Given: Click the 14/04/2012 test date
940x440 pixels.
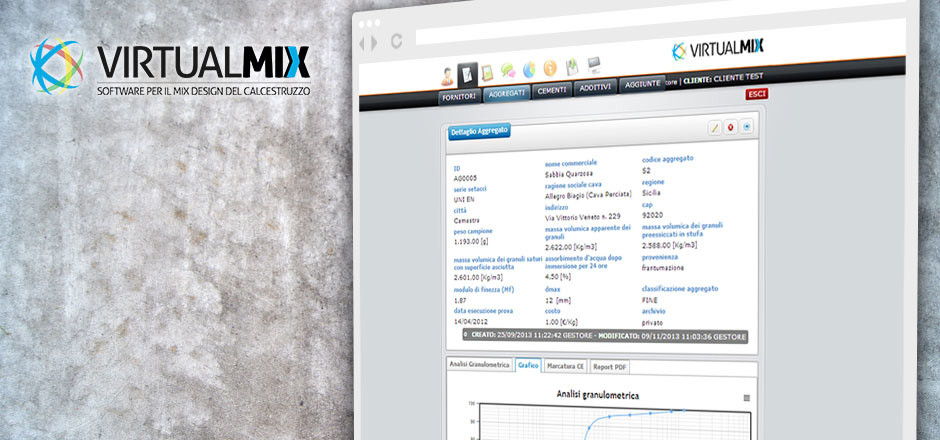Looking at the screenshot, I should (x=469, y=322).
